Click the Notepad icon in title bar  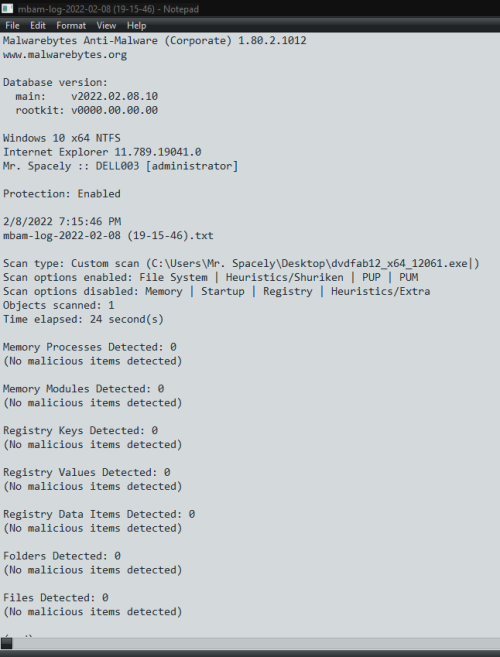point(8,8)
